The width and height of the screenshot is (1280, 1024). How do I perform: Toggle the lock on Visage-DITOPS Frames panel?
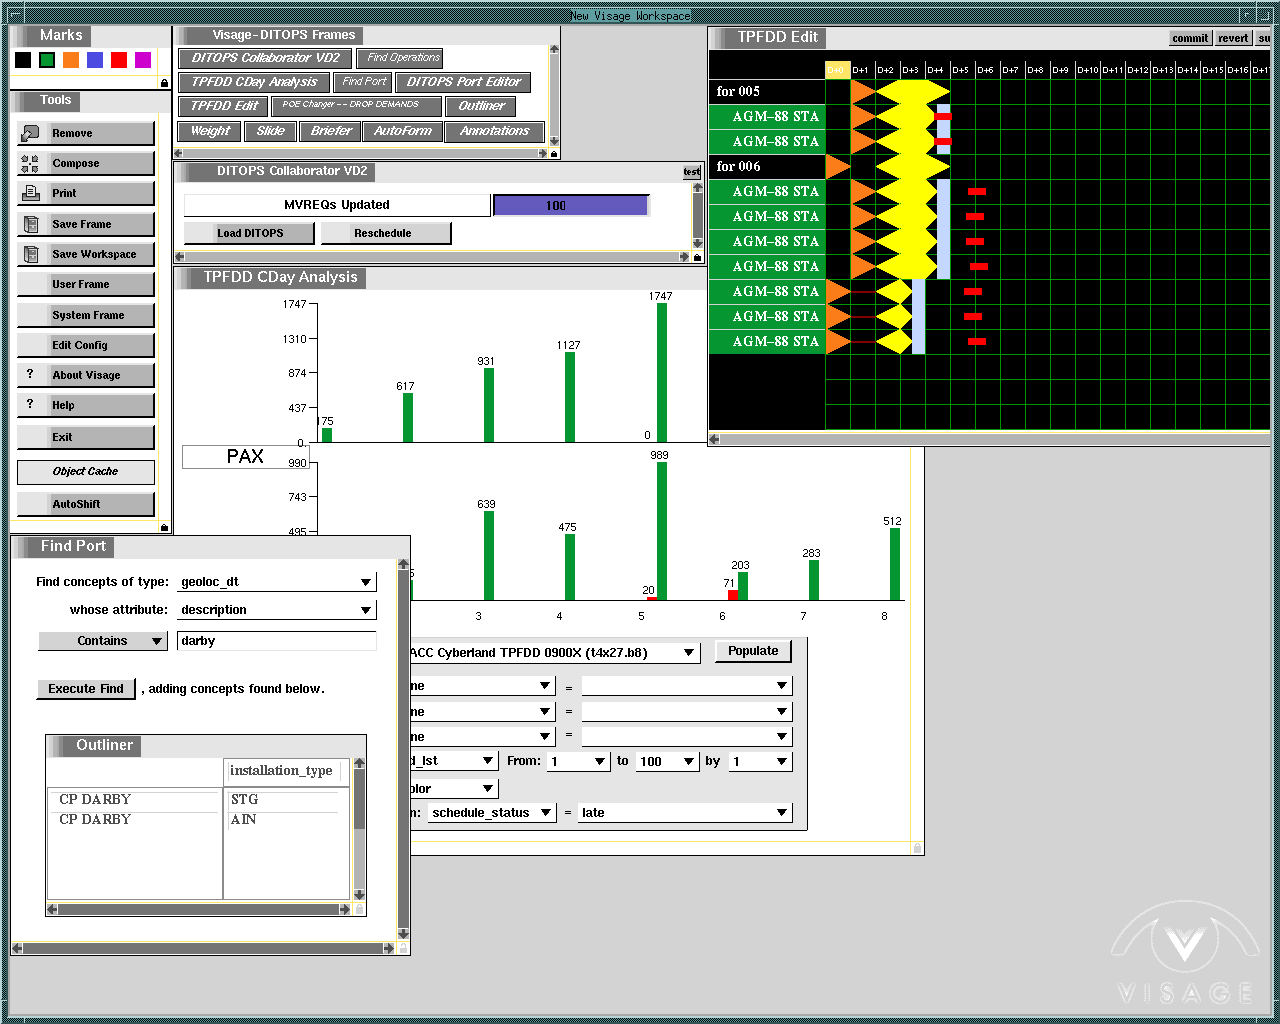coord(554,153)
